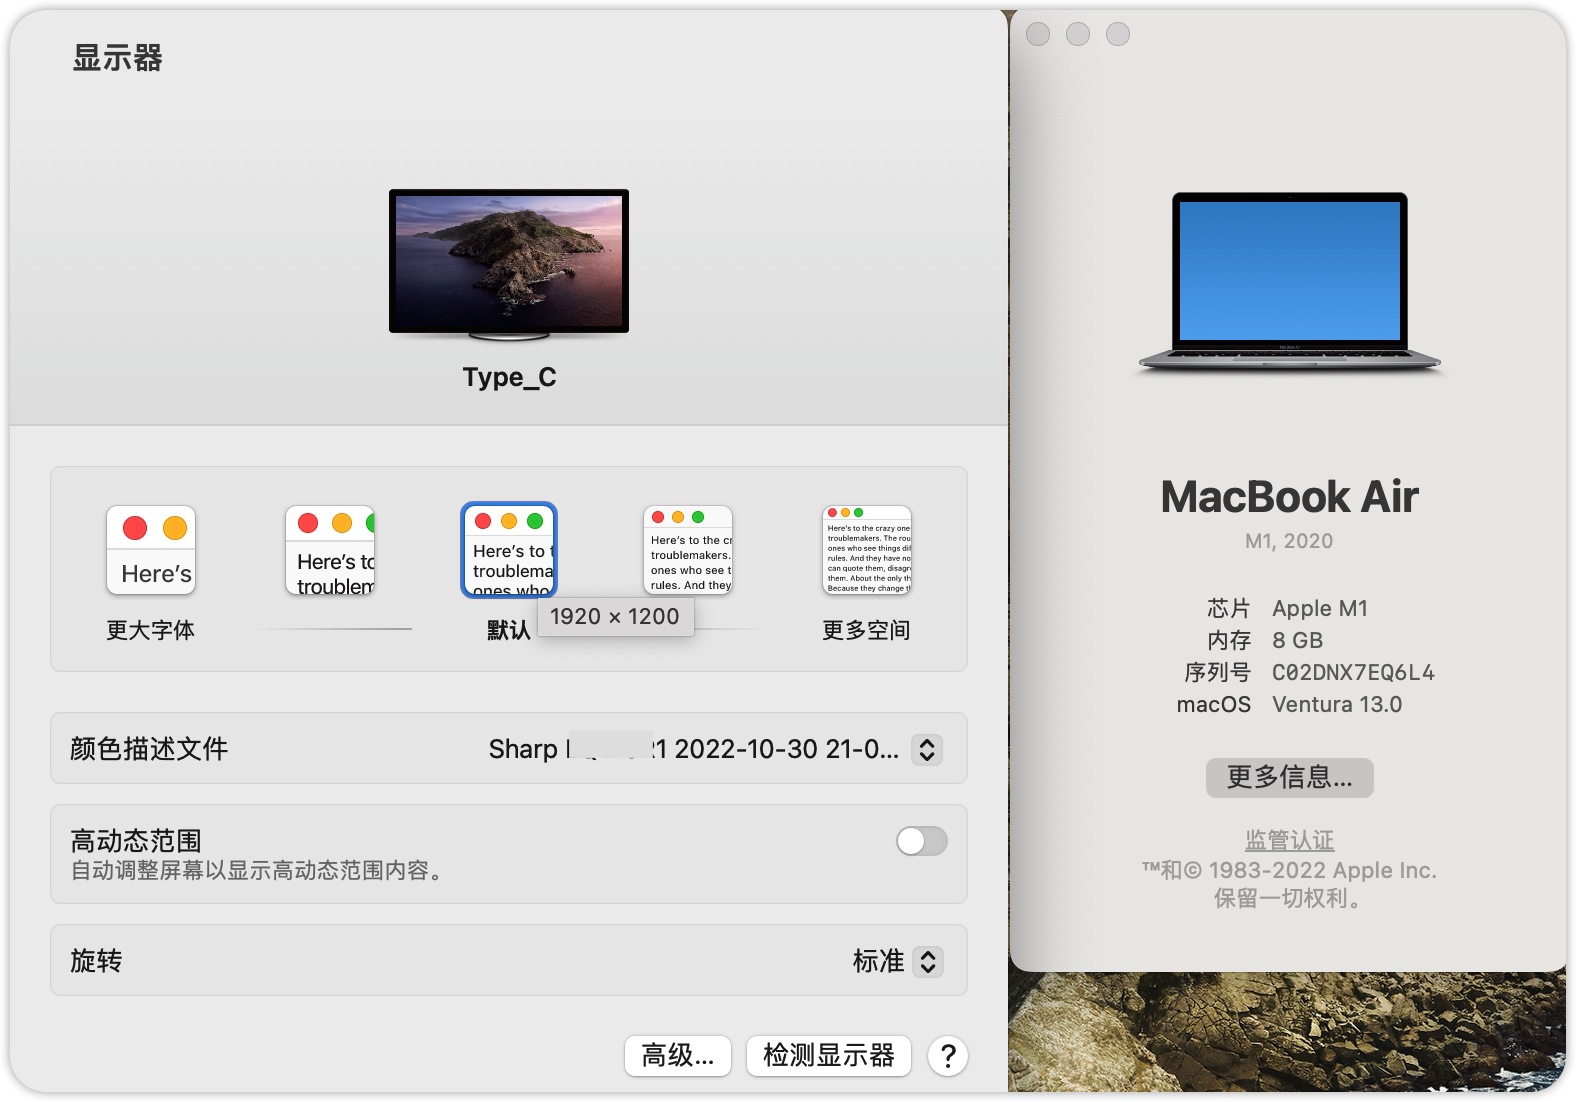Image resolution: width=1576 pixels, height=1102 pixels.
Task: Select the larger text resolution option
Action: pyautogui.click(x=151, y=550)
